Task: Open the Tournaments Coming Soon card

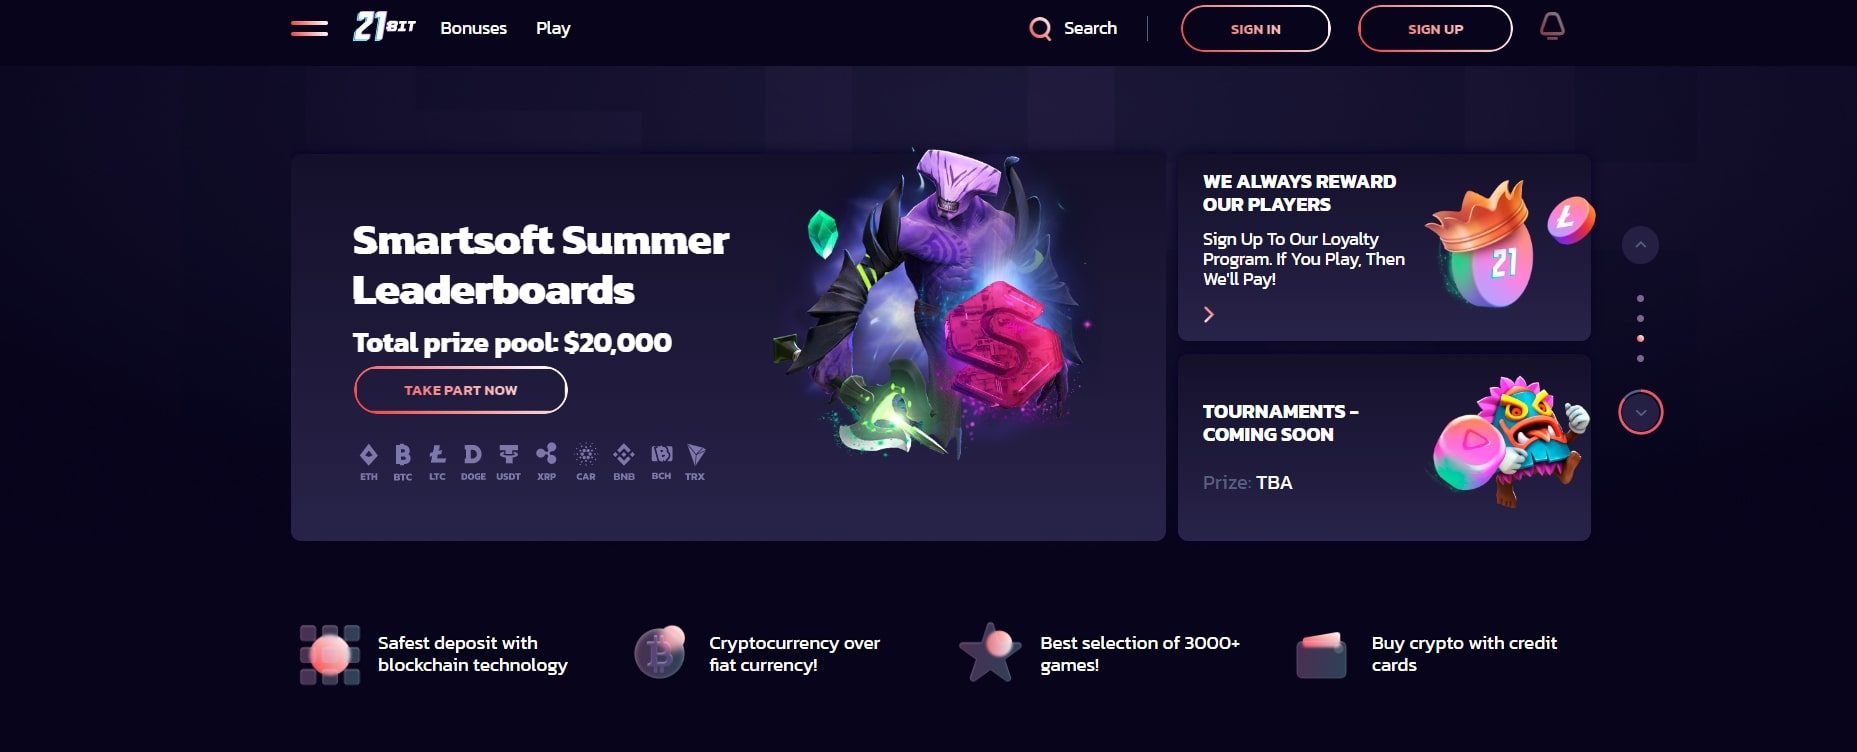Action: point(1384,447)
